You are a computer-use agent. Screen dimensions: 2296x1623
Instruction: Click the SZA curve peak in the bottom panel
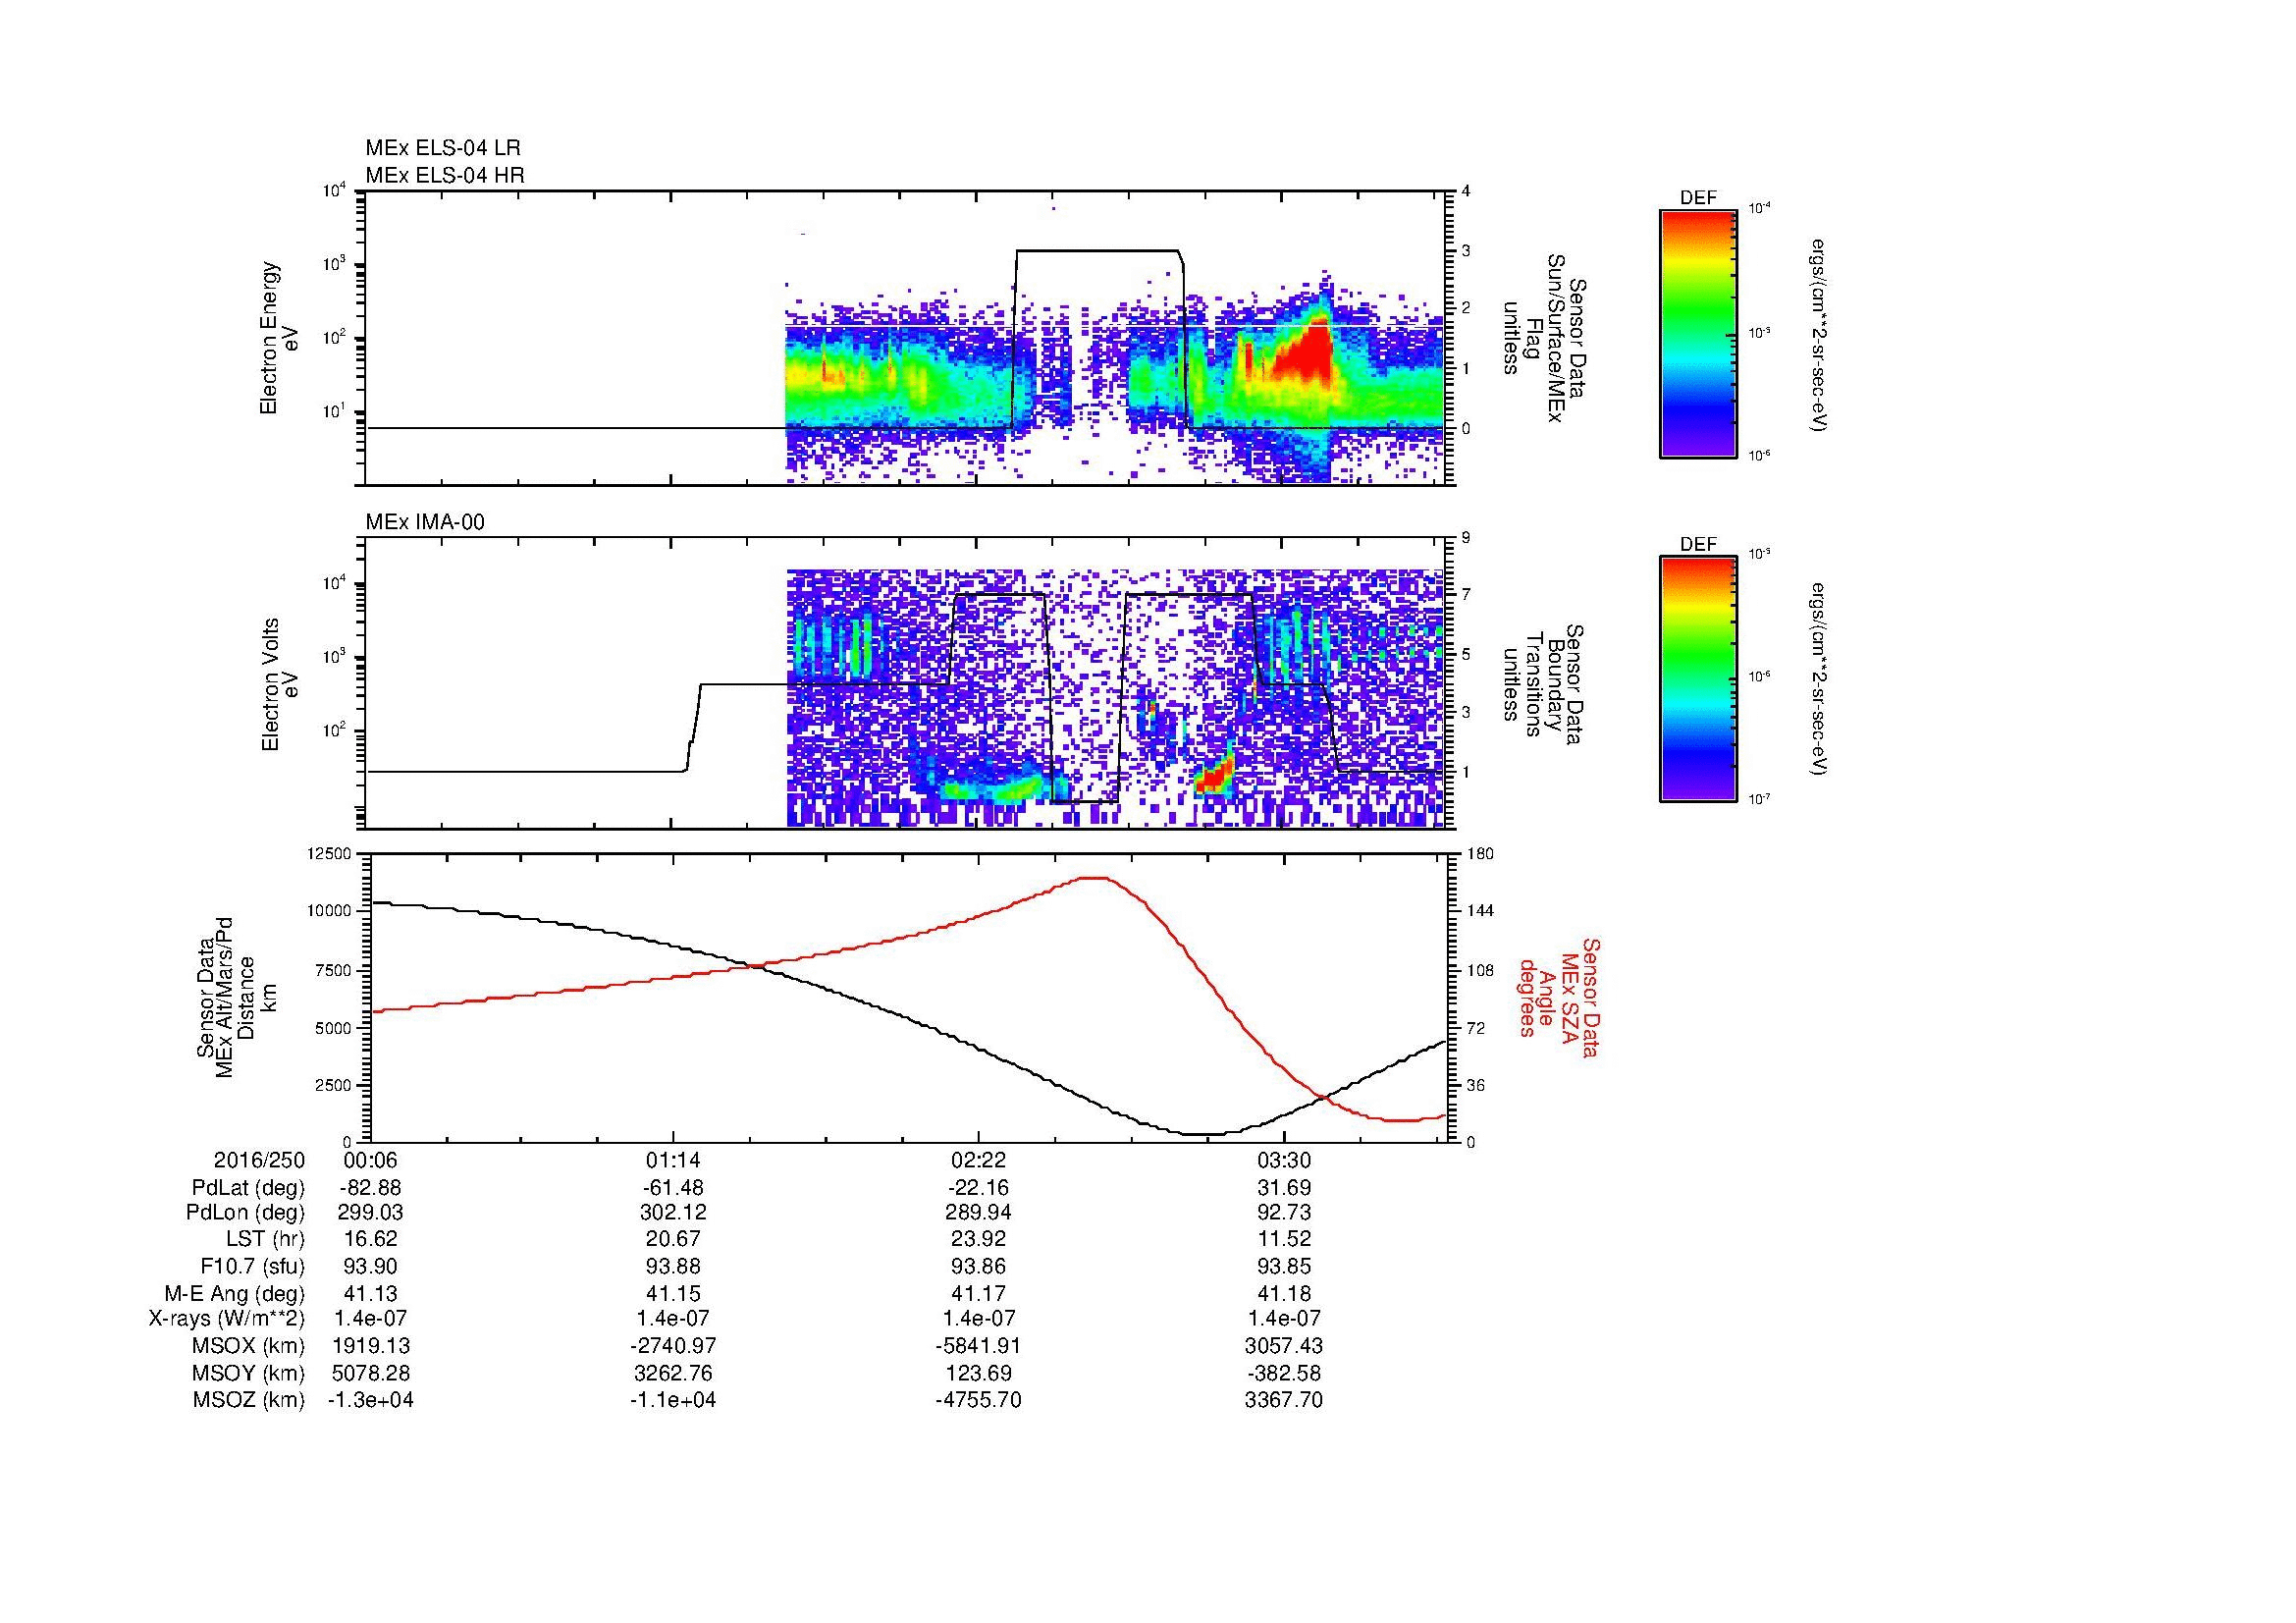coord(1092,878)
